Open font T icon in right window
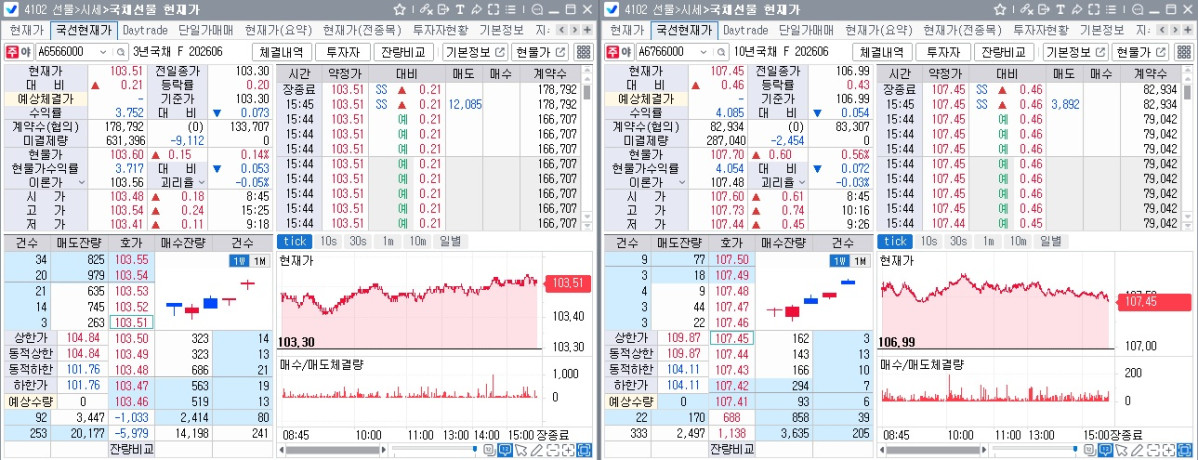Viewport: 1198px width, 460px height. point(1060,10)
